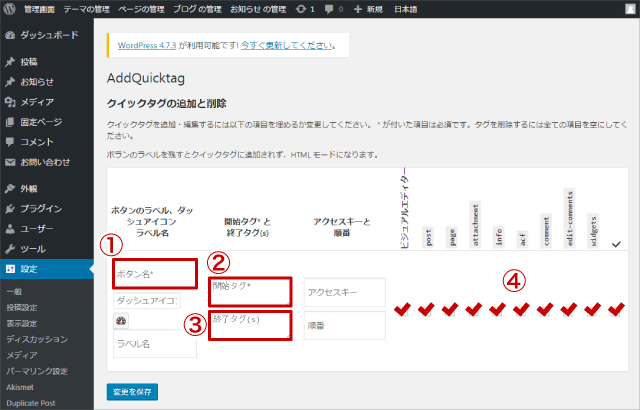Click the pushpin icon beside 投稿
Image resolution: width=640 pixels, height=410 pixels.
click(10, 62)
